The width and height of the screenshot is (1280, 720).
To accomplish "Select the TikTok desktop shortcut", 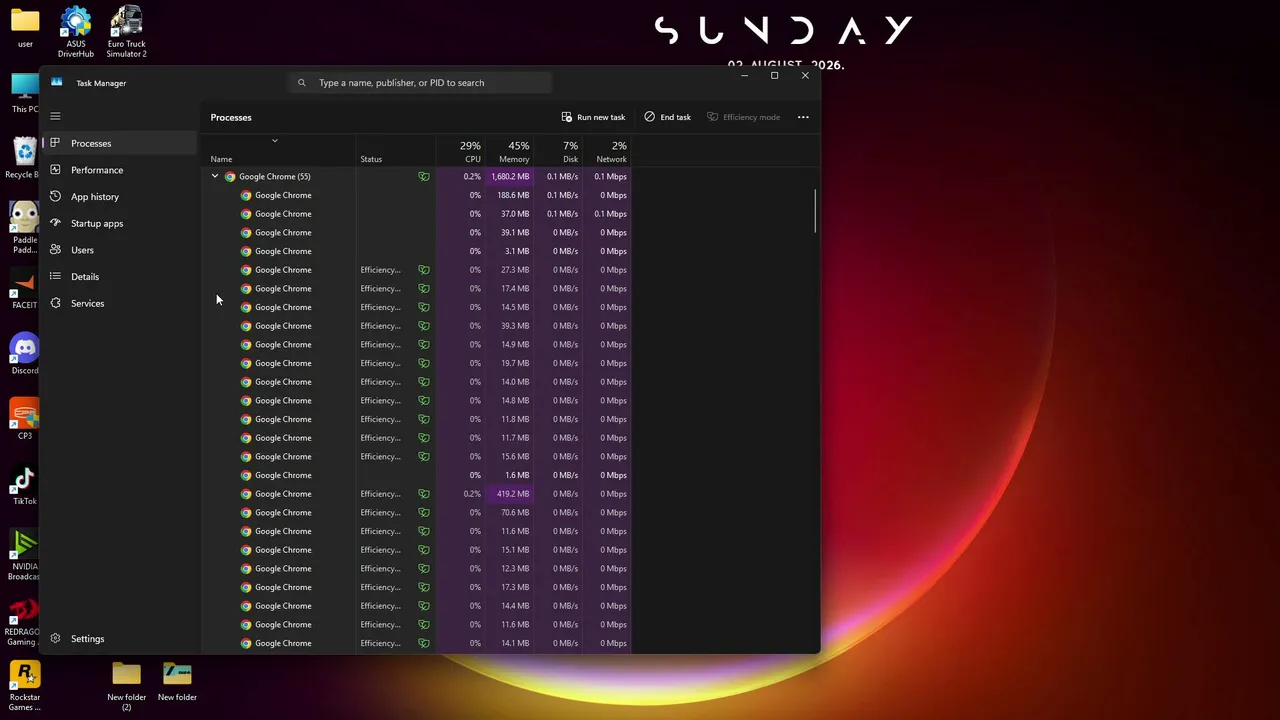I will click(25, 486).
